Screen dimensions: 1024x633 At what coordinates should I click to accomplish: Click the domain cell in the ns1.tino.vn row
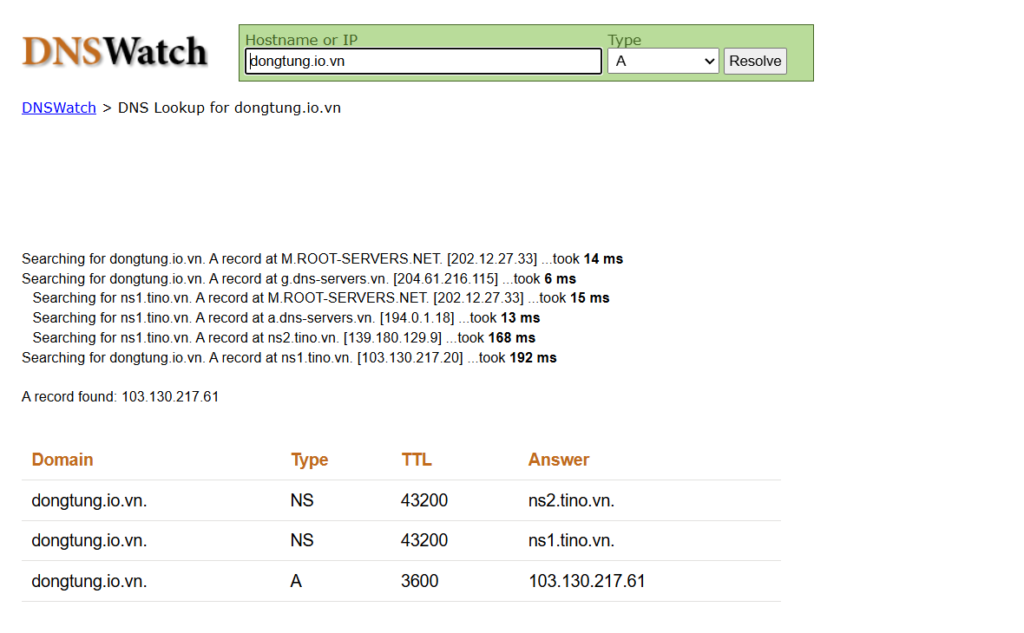[x=89, y=541]
